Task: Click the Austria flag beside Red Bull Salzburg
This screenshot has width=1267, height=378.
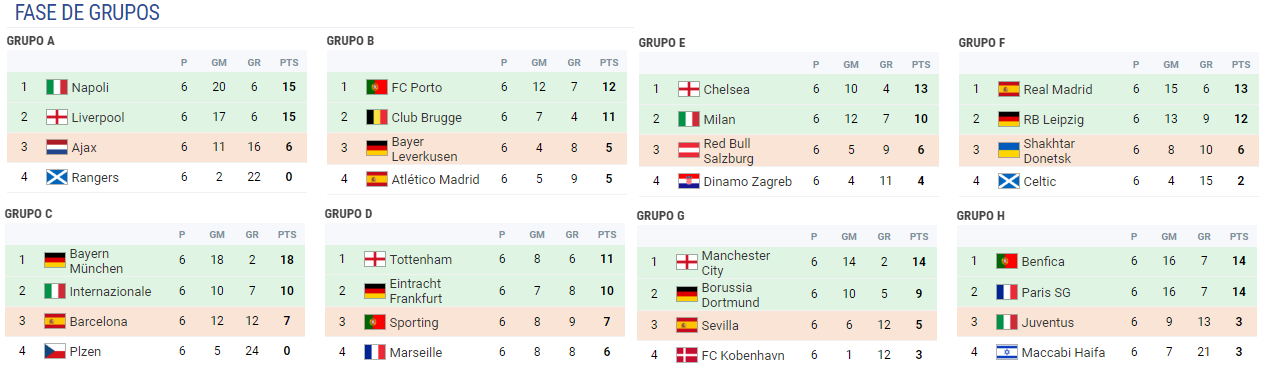Action: click(688, 150)
